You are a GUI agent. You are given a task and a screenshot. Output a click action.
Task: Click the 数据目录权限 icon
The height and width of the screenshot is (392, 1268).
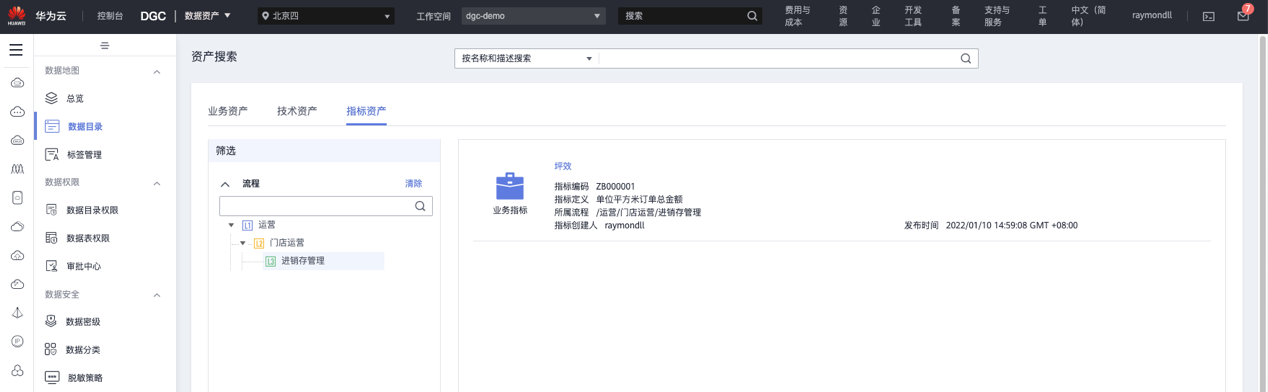(x=52, y=210)
